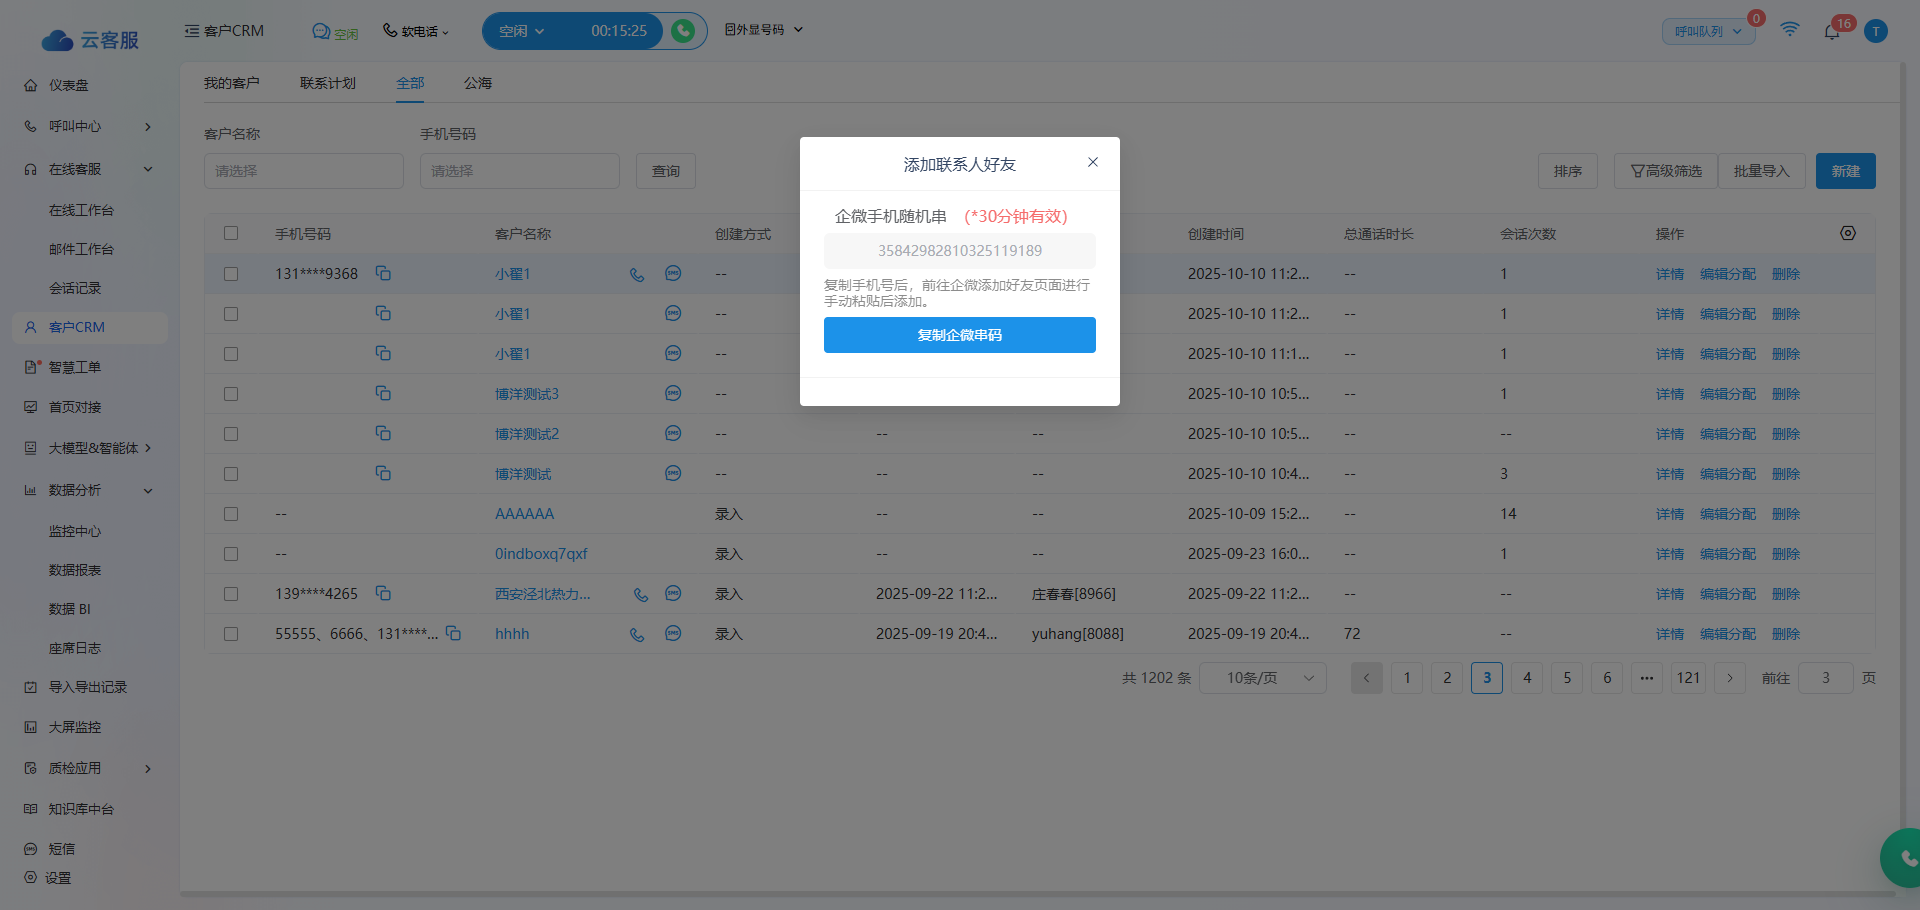1920x910 pixels.
Task: Click the Wi-Fi network status icon
Action: coord(1790,30)
